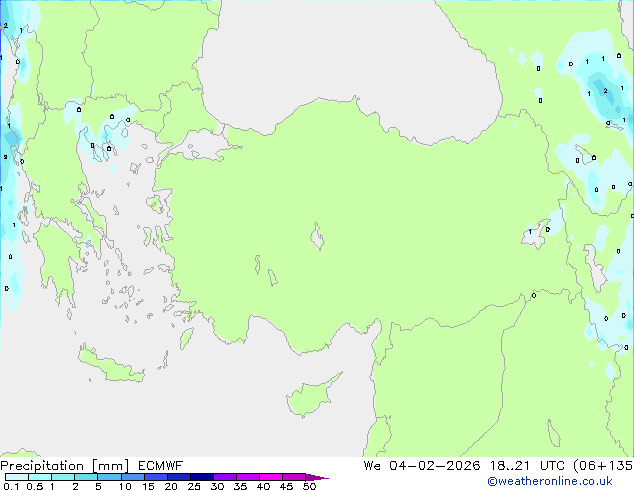Image resolution: width=634 pixels, height=490 pixels.
Task: Select the 35–40 mm legend swatch
Action: click(x=248, y=477)
